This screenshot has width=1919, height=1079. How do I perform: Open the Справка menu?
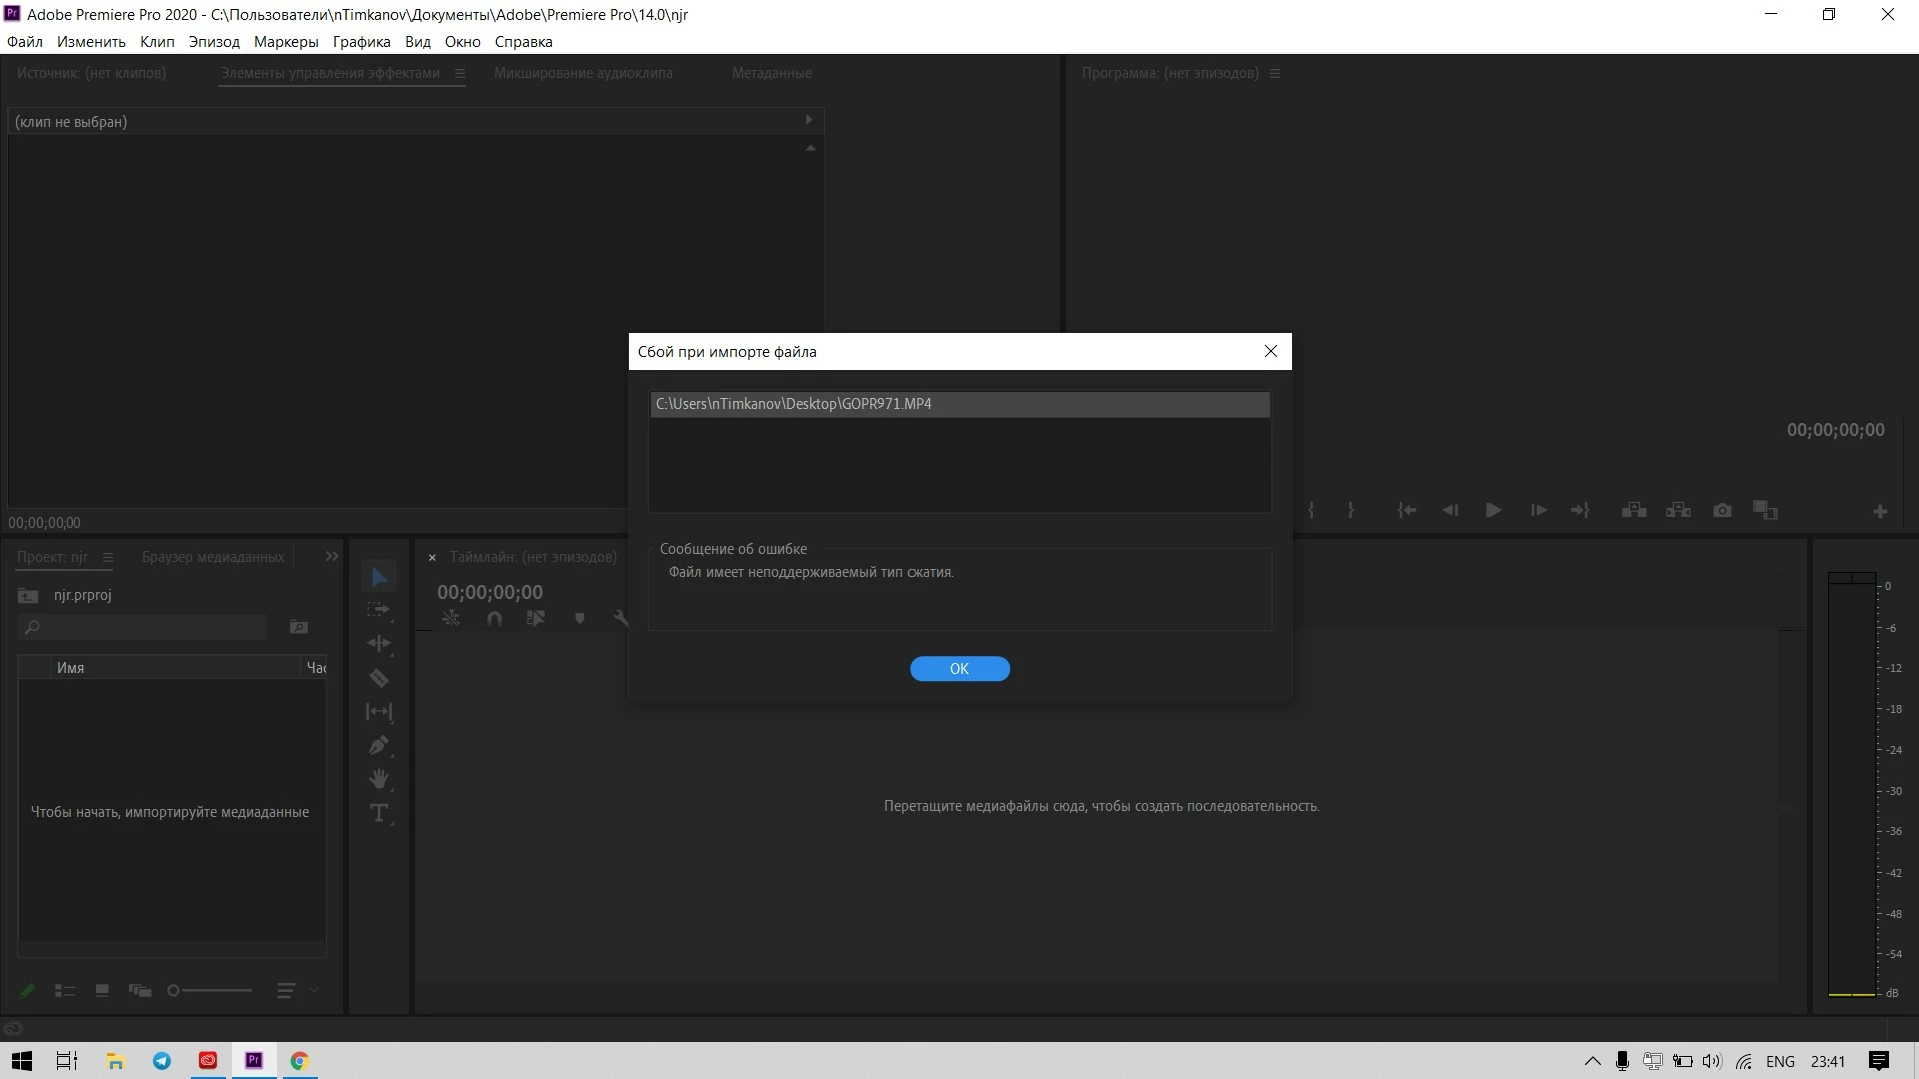(523, 42)
